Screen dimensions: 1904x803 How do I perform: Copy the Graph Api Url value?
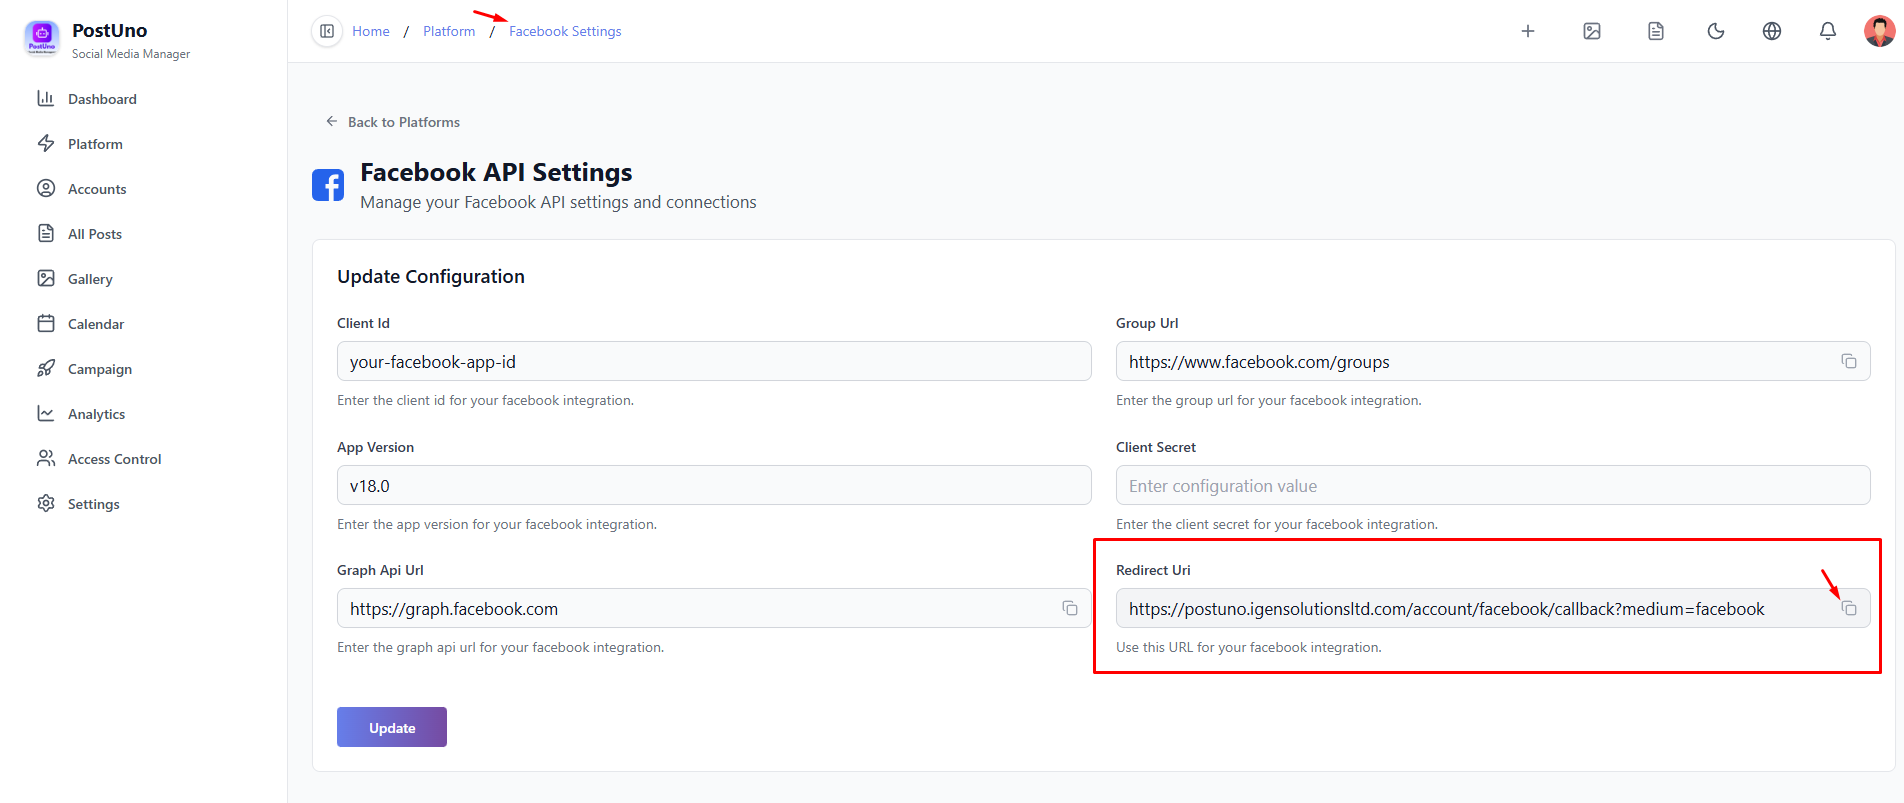tap(1069, 609)
